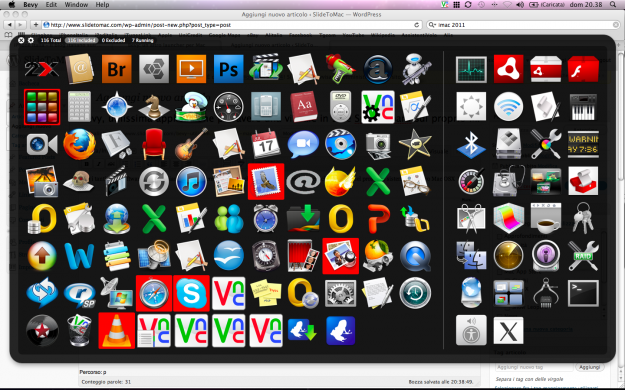
Task: Launch iChat speech bubble icon
Action: click(x=303, y=144)
